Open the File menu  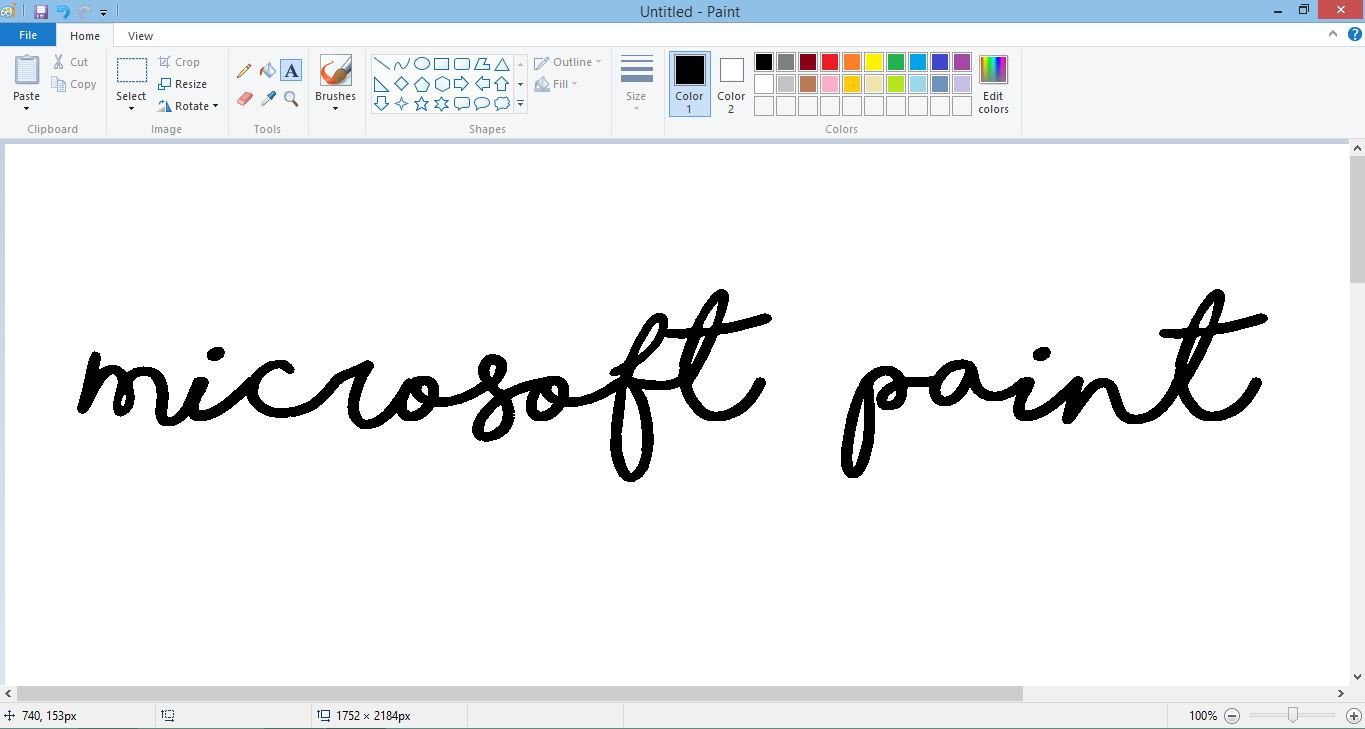(28, 35)
